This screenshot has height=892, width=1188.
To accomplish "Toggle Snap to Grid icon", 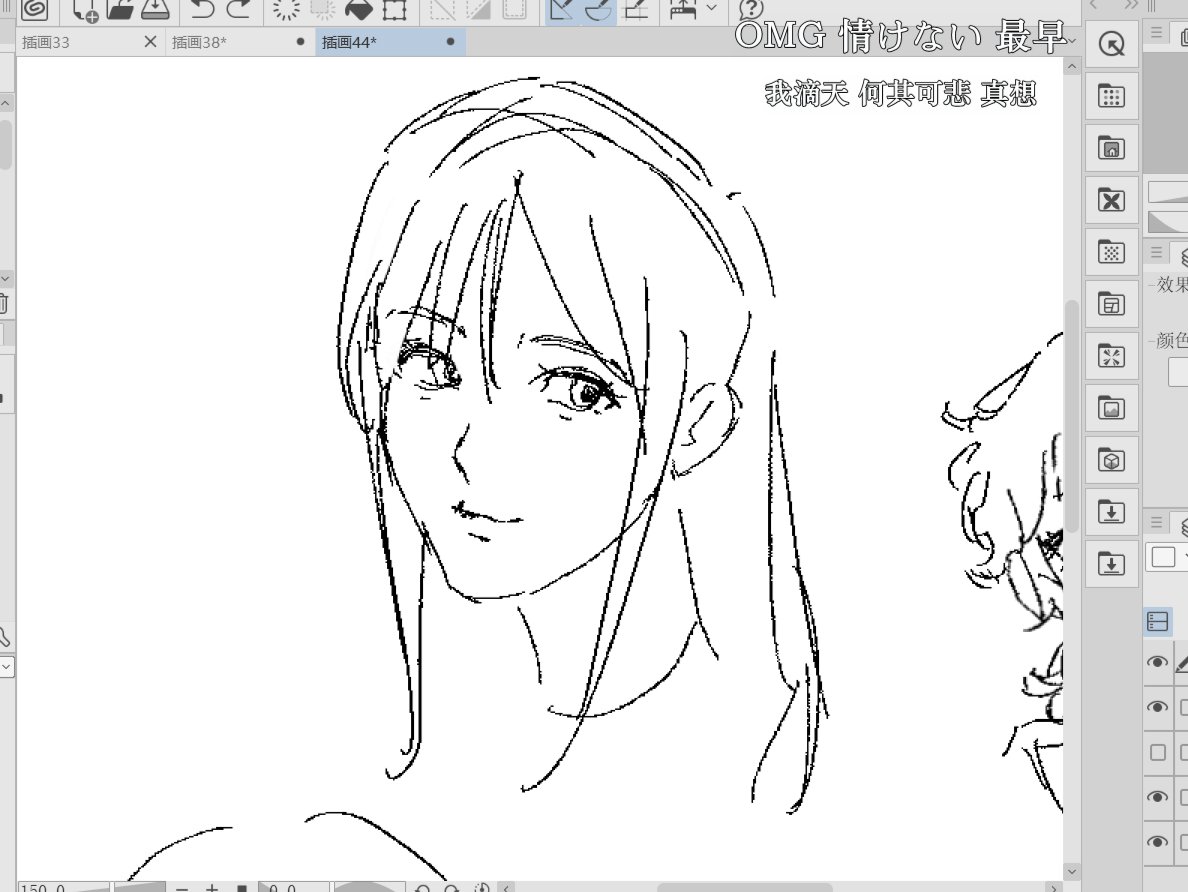I will (635, 9).
